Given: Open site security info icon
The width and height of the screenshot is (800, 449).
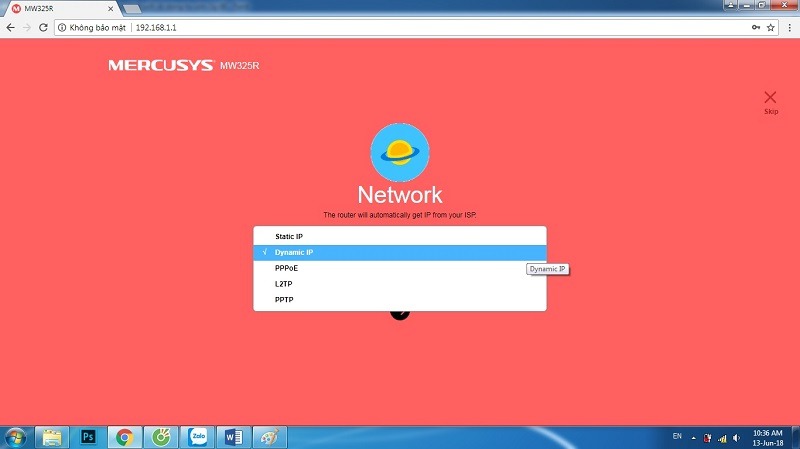Looking at the screenshot, I should tap(62, 28).
